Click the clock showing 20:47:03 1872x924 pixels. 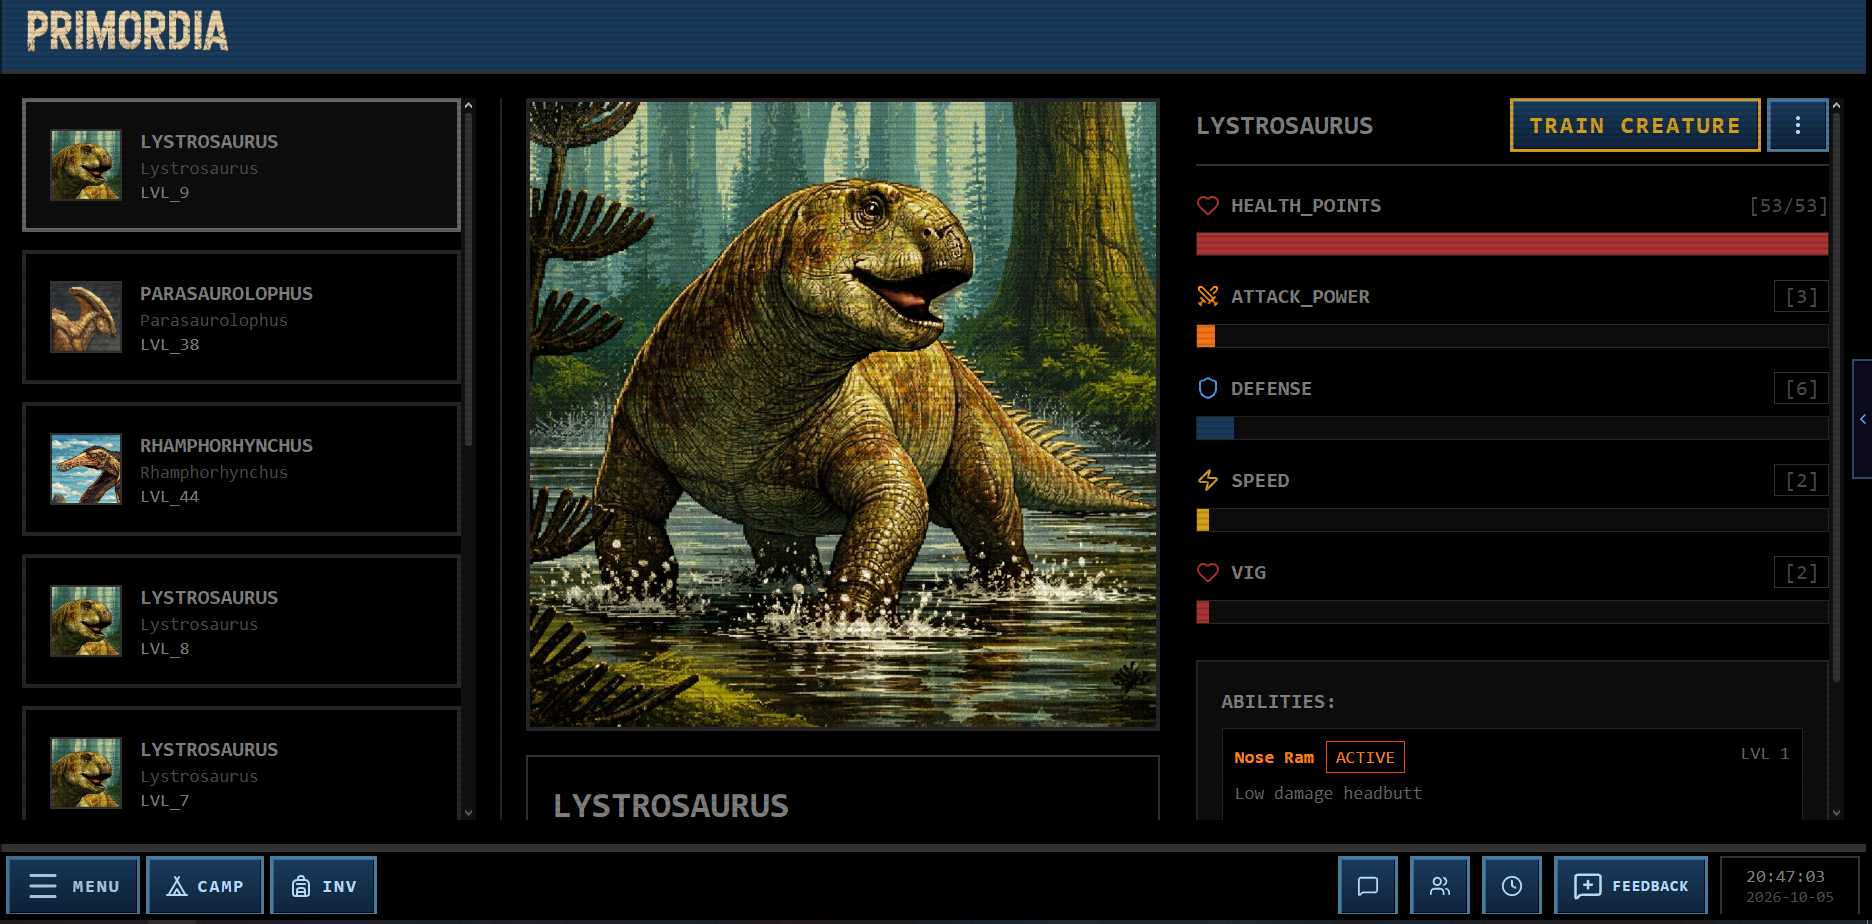(1786, 876)
